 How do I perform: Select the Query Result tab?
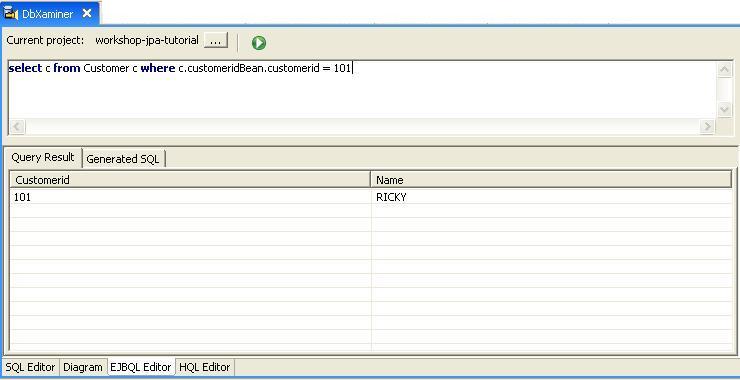pos(43,157)
